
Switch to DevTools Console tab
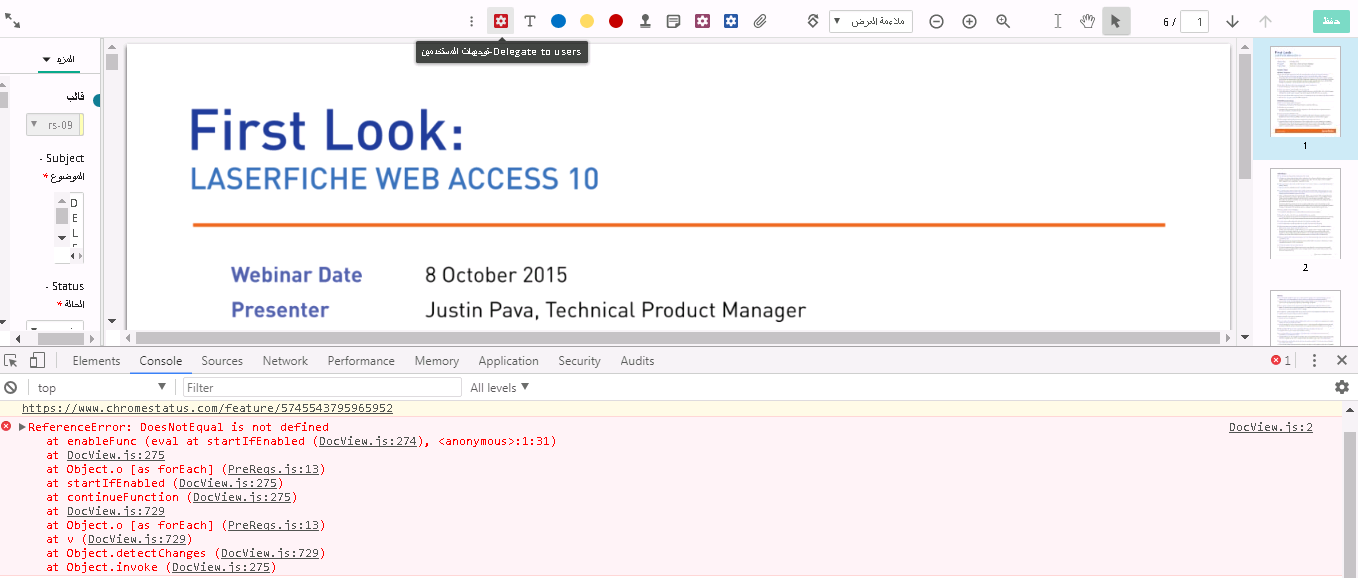point(161,361)
